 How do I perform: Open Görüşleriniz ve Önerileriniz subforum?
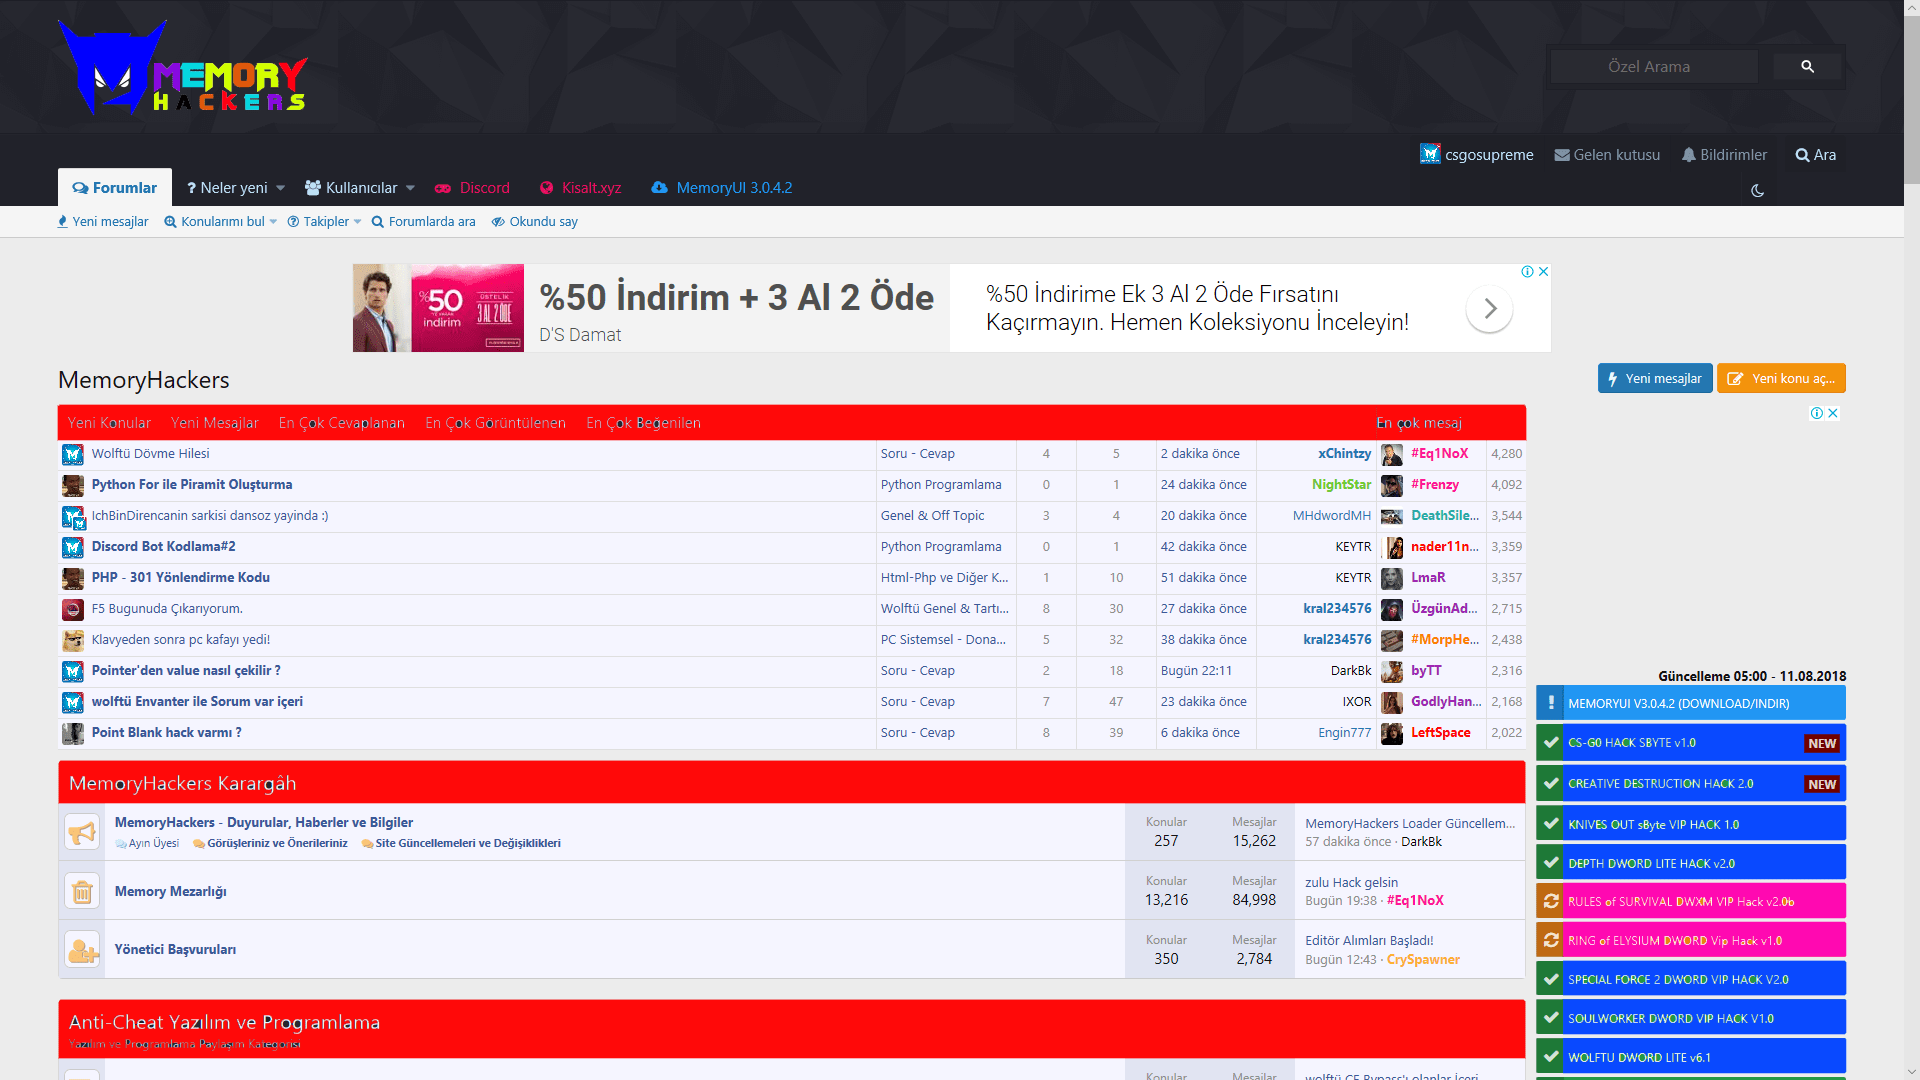(277, 843)
